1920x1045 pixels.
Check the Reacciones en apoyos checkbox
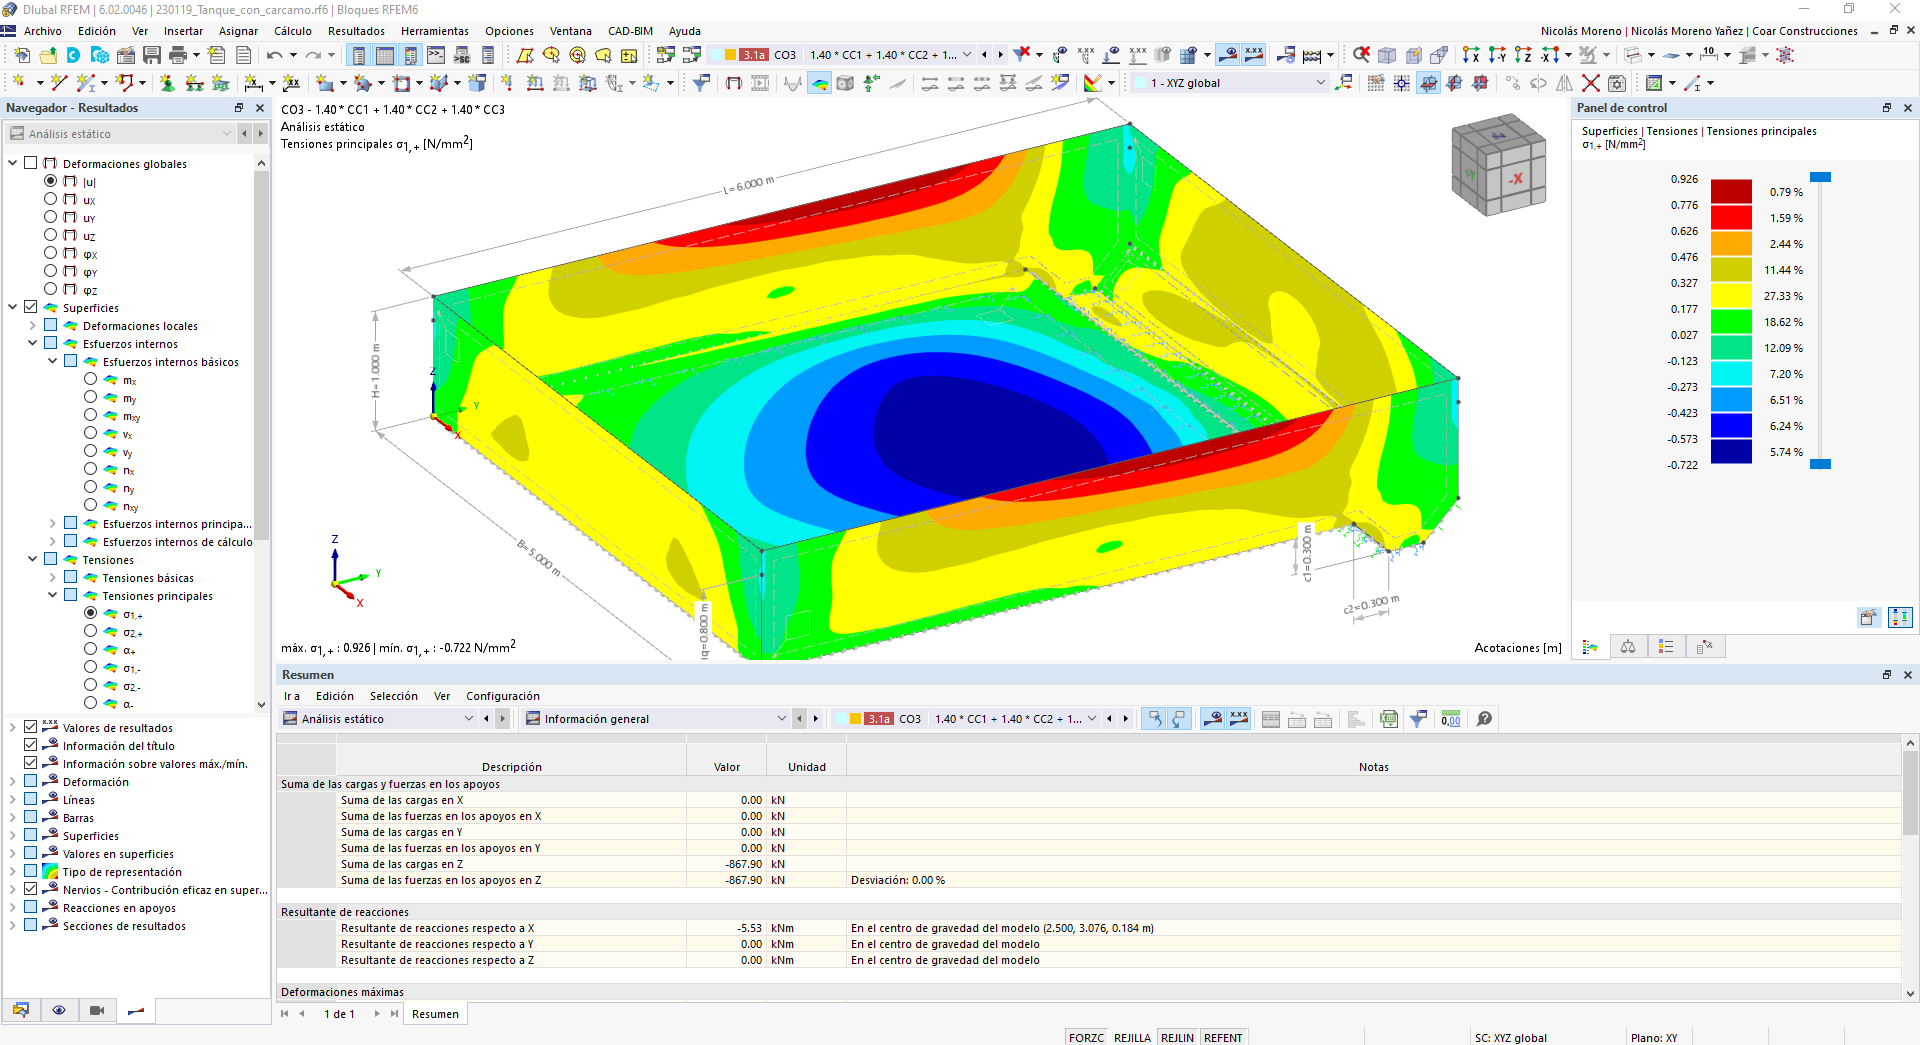tap(31, 907)
